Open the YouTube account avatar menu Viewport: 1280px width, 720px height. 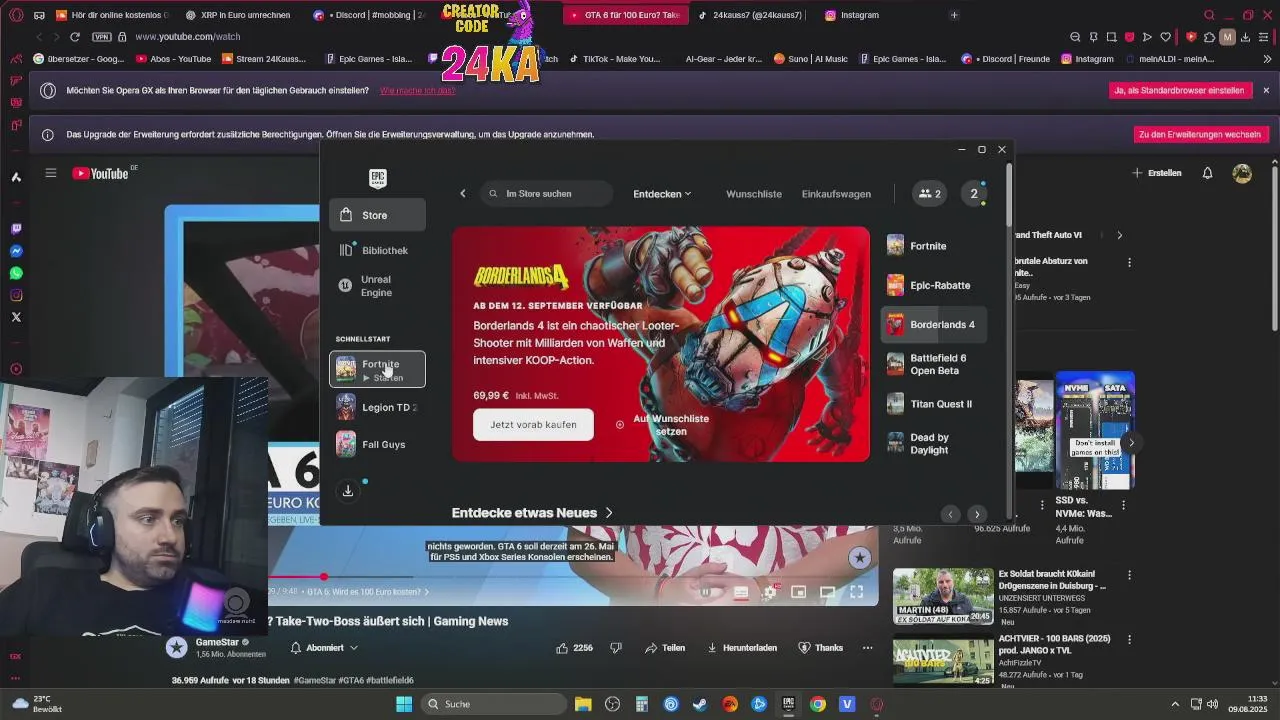point(1242,173)
